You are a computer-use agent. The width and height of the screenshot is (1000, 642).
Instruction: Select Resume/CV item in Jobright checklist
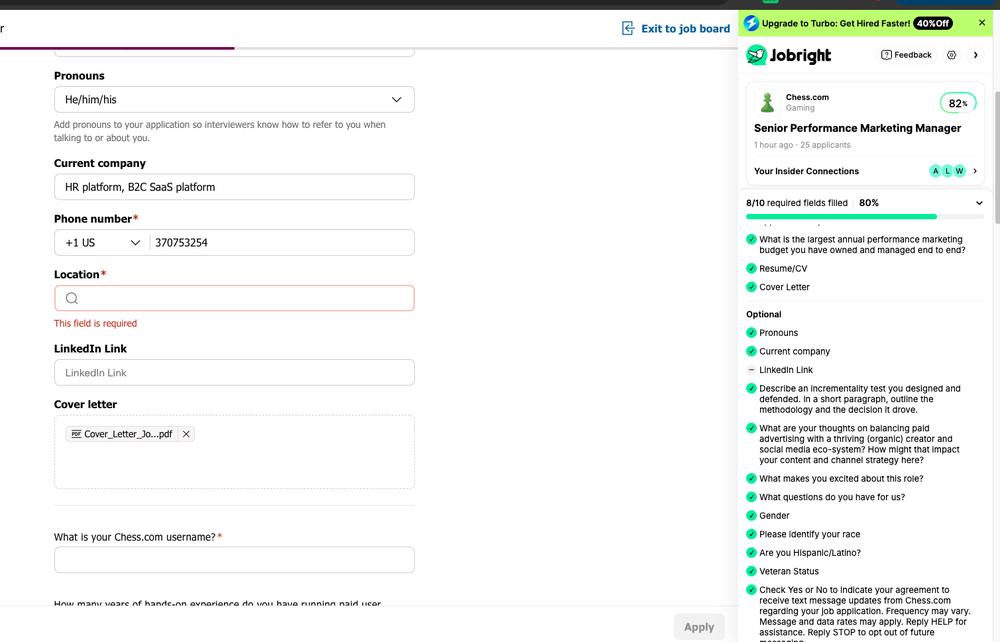pos(783,268)
